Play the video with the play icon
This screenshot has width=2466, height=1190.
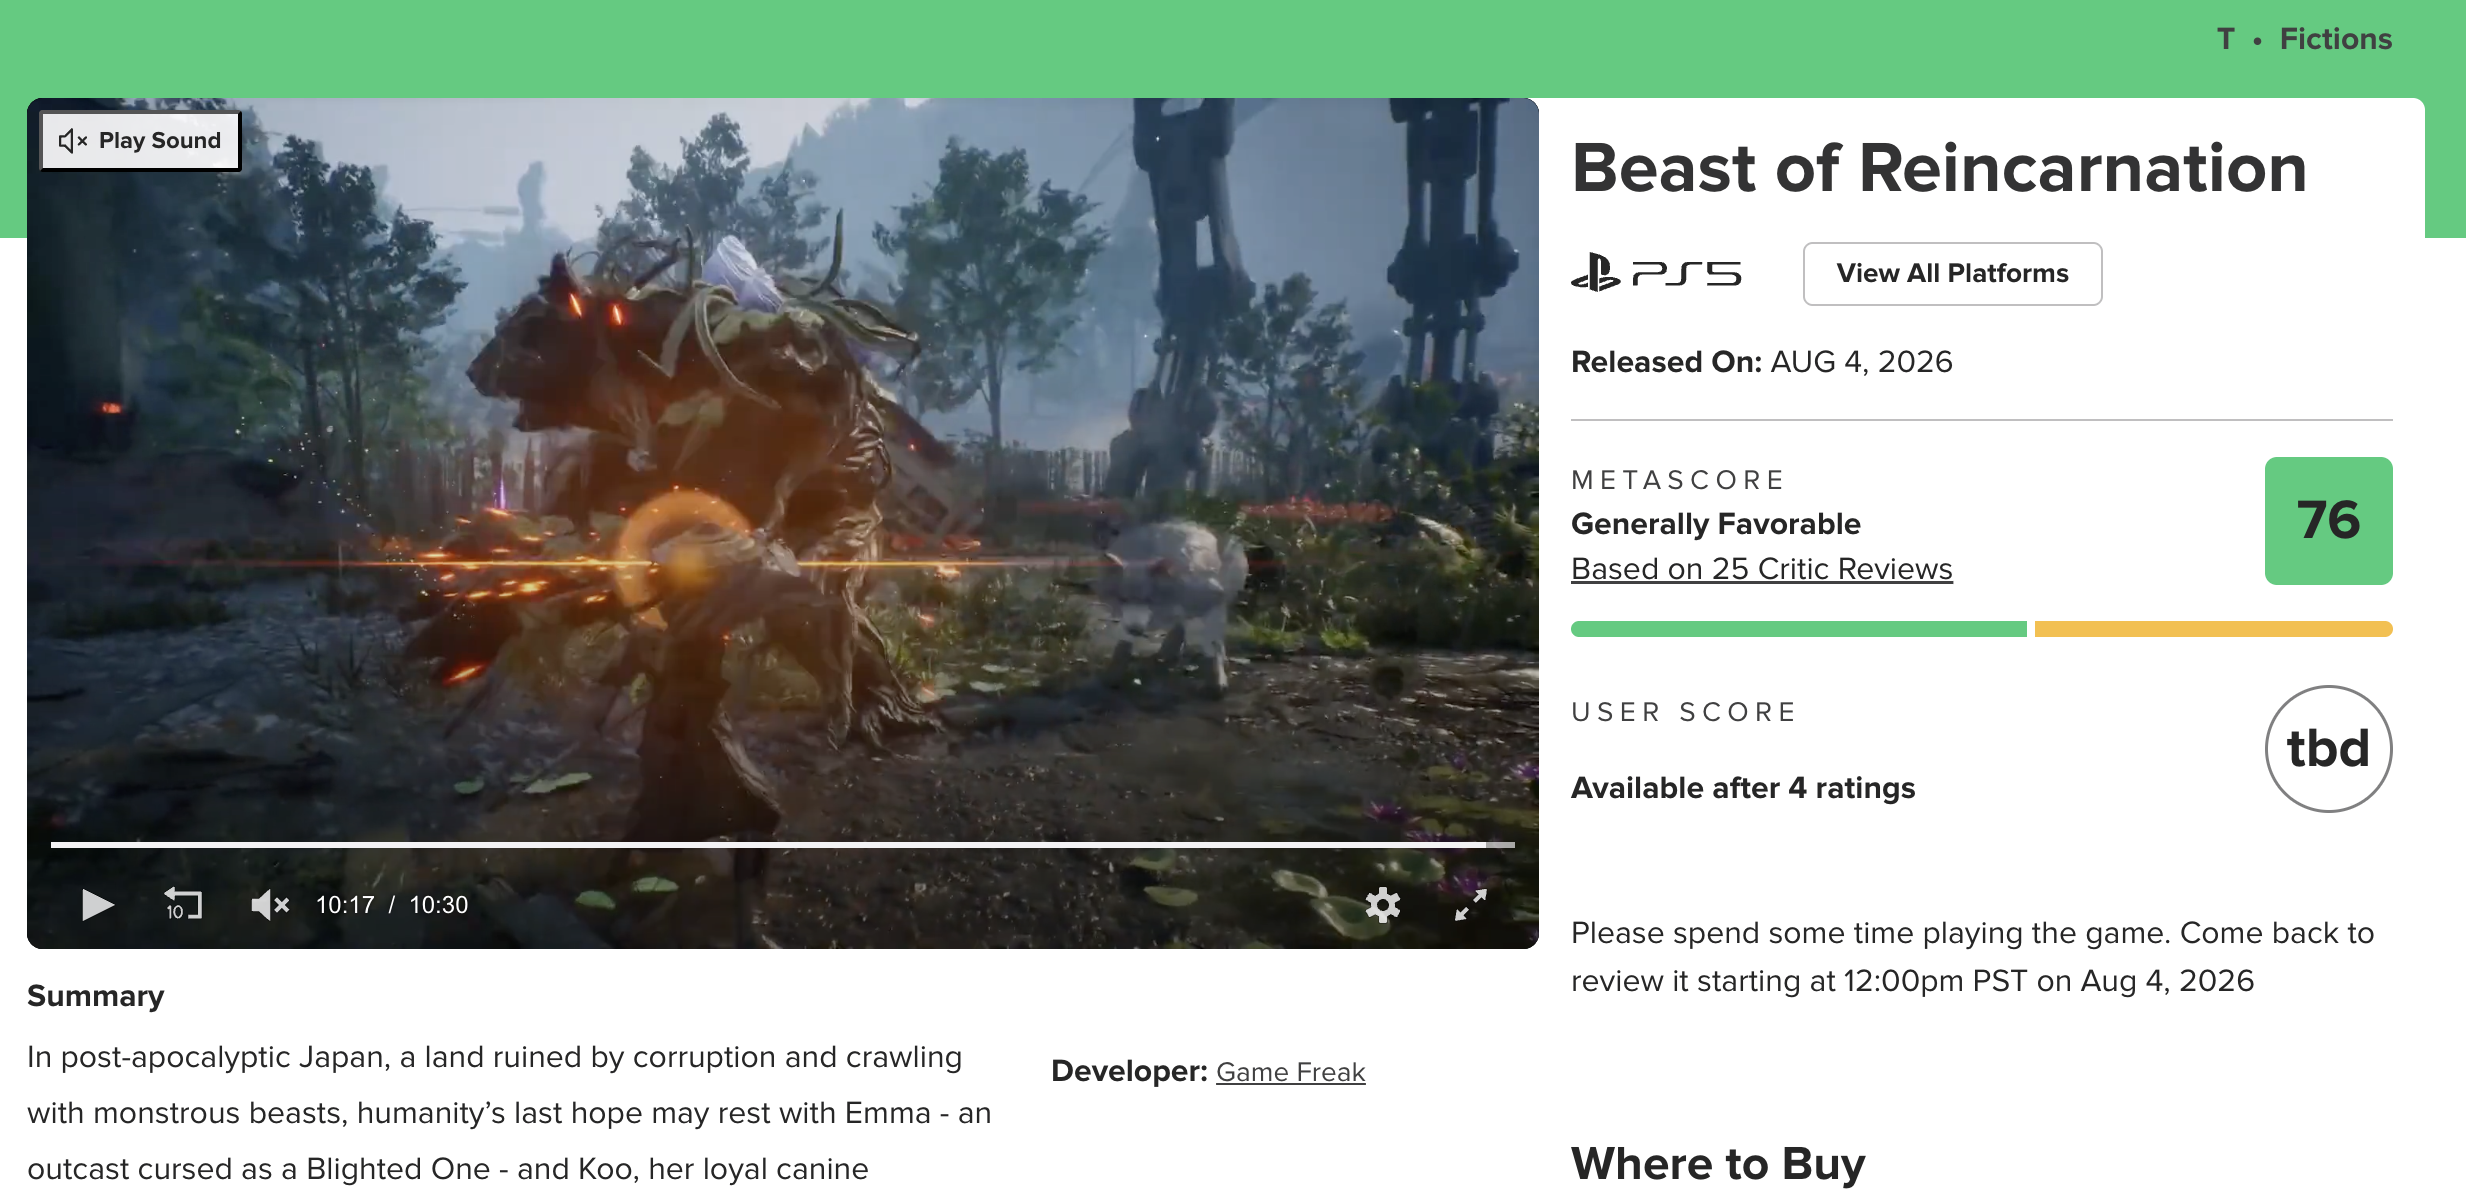click(x=97, y=905)
